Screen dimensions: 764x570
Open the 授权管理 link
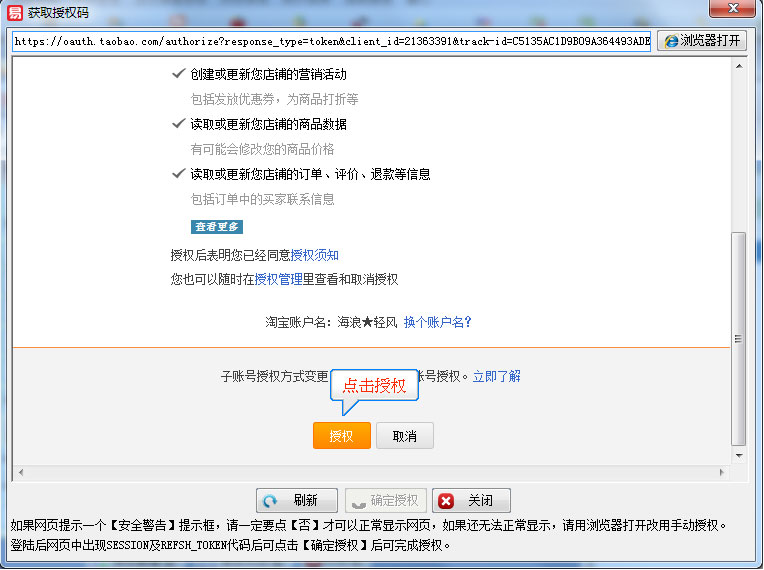coord(278,280)
